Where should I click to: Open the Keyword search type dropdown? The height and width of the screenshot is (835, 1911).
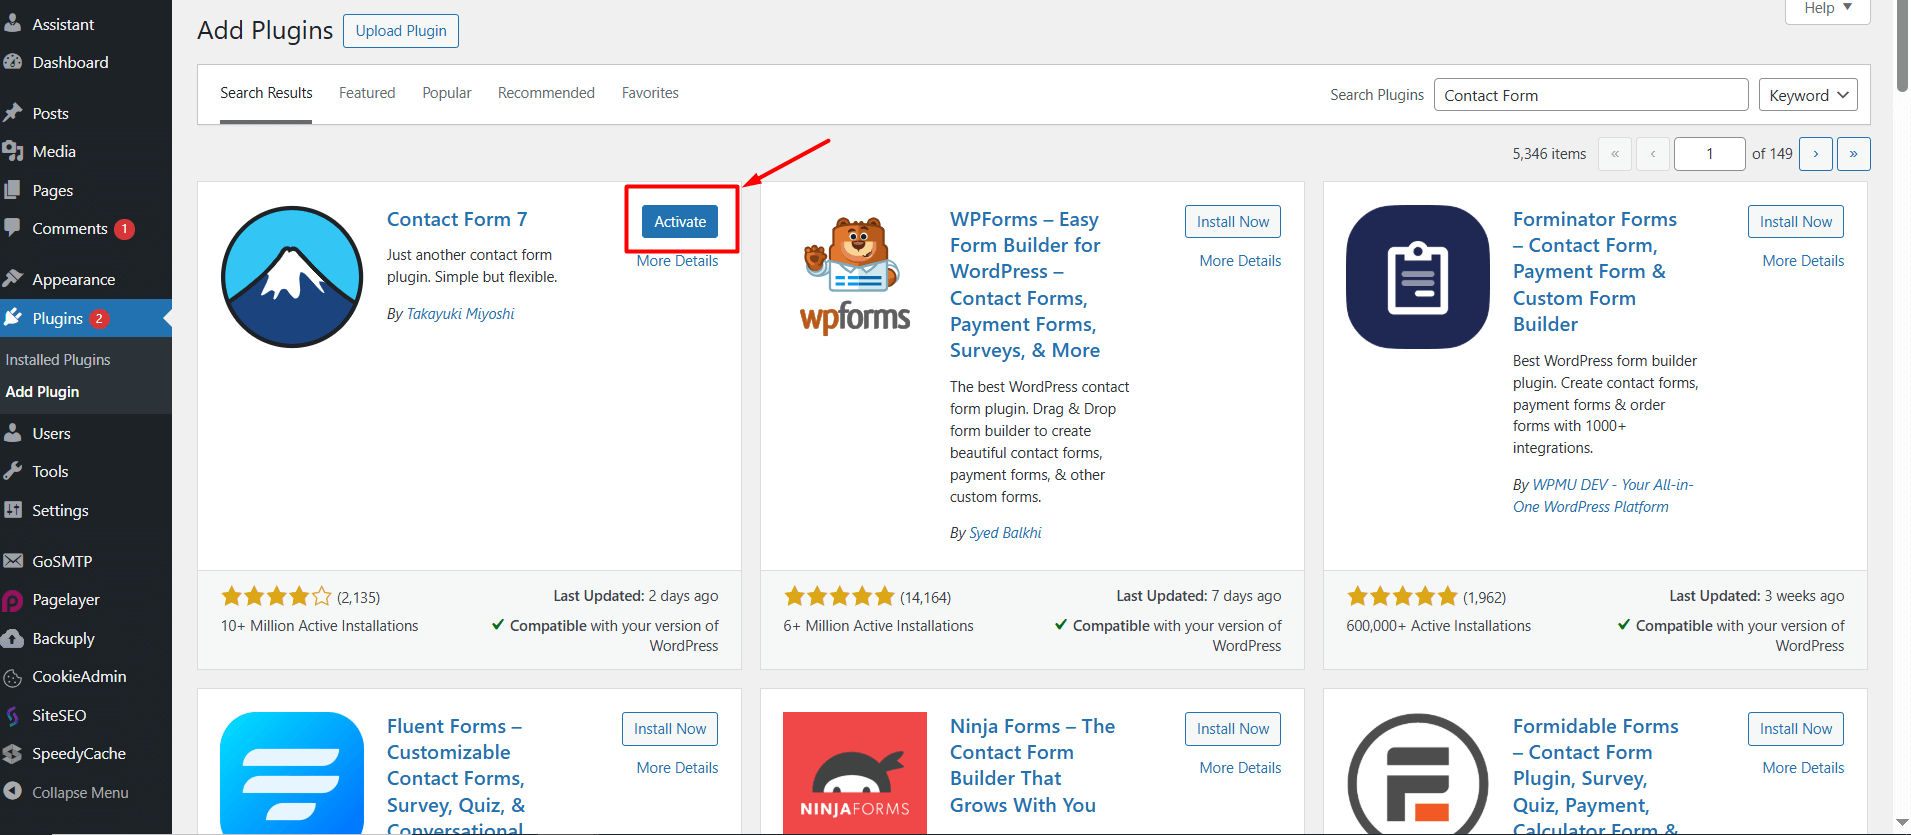[1808, 95]
